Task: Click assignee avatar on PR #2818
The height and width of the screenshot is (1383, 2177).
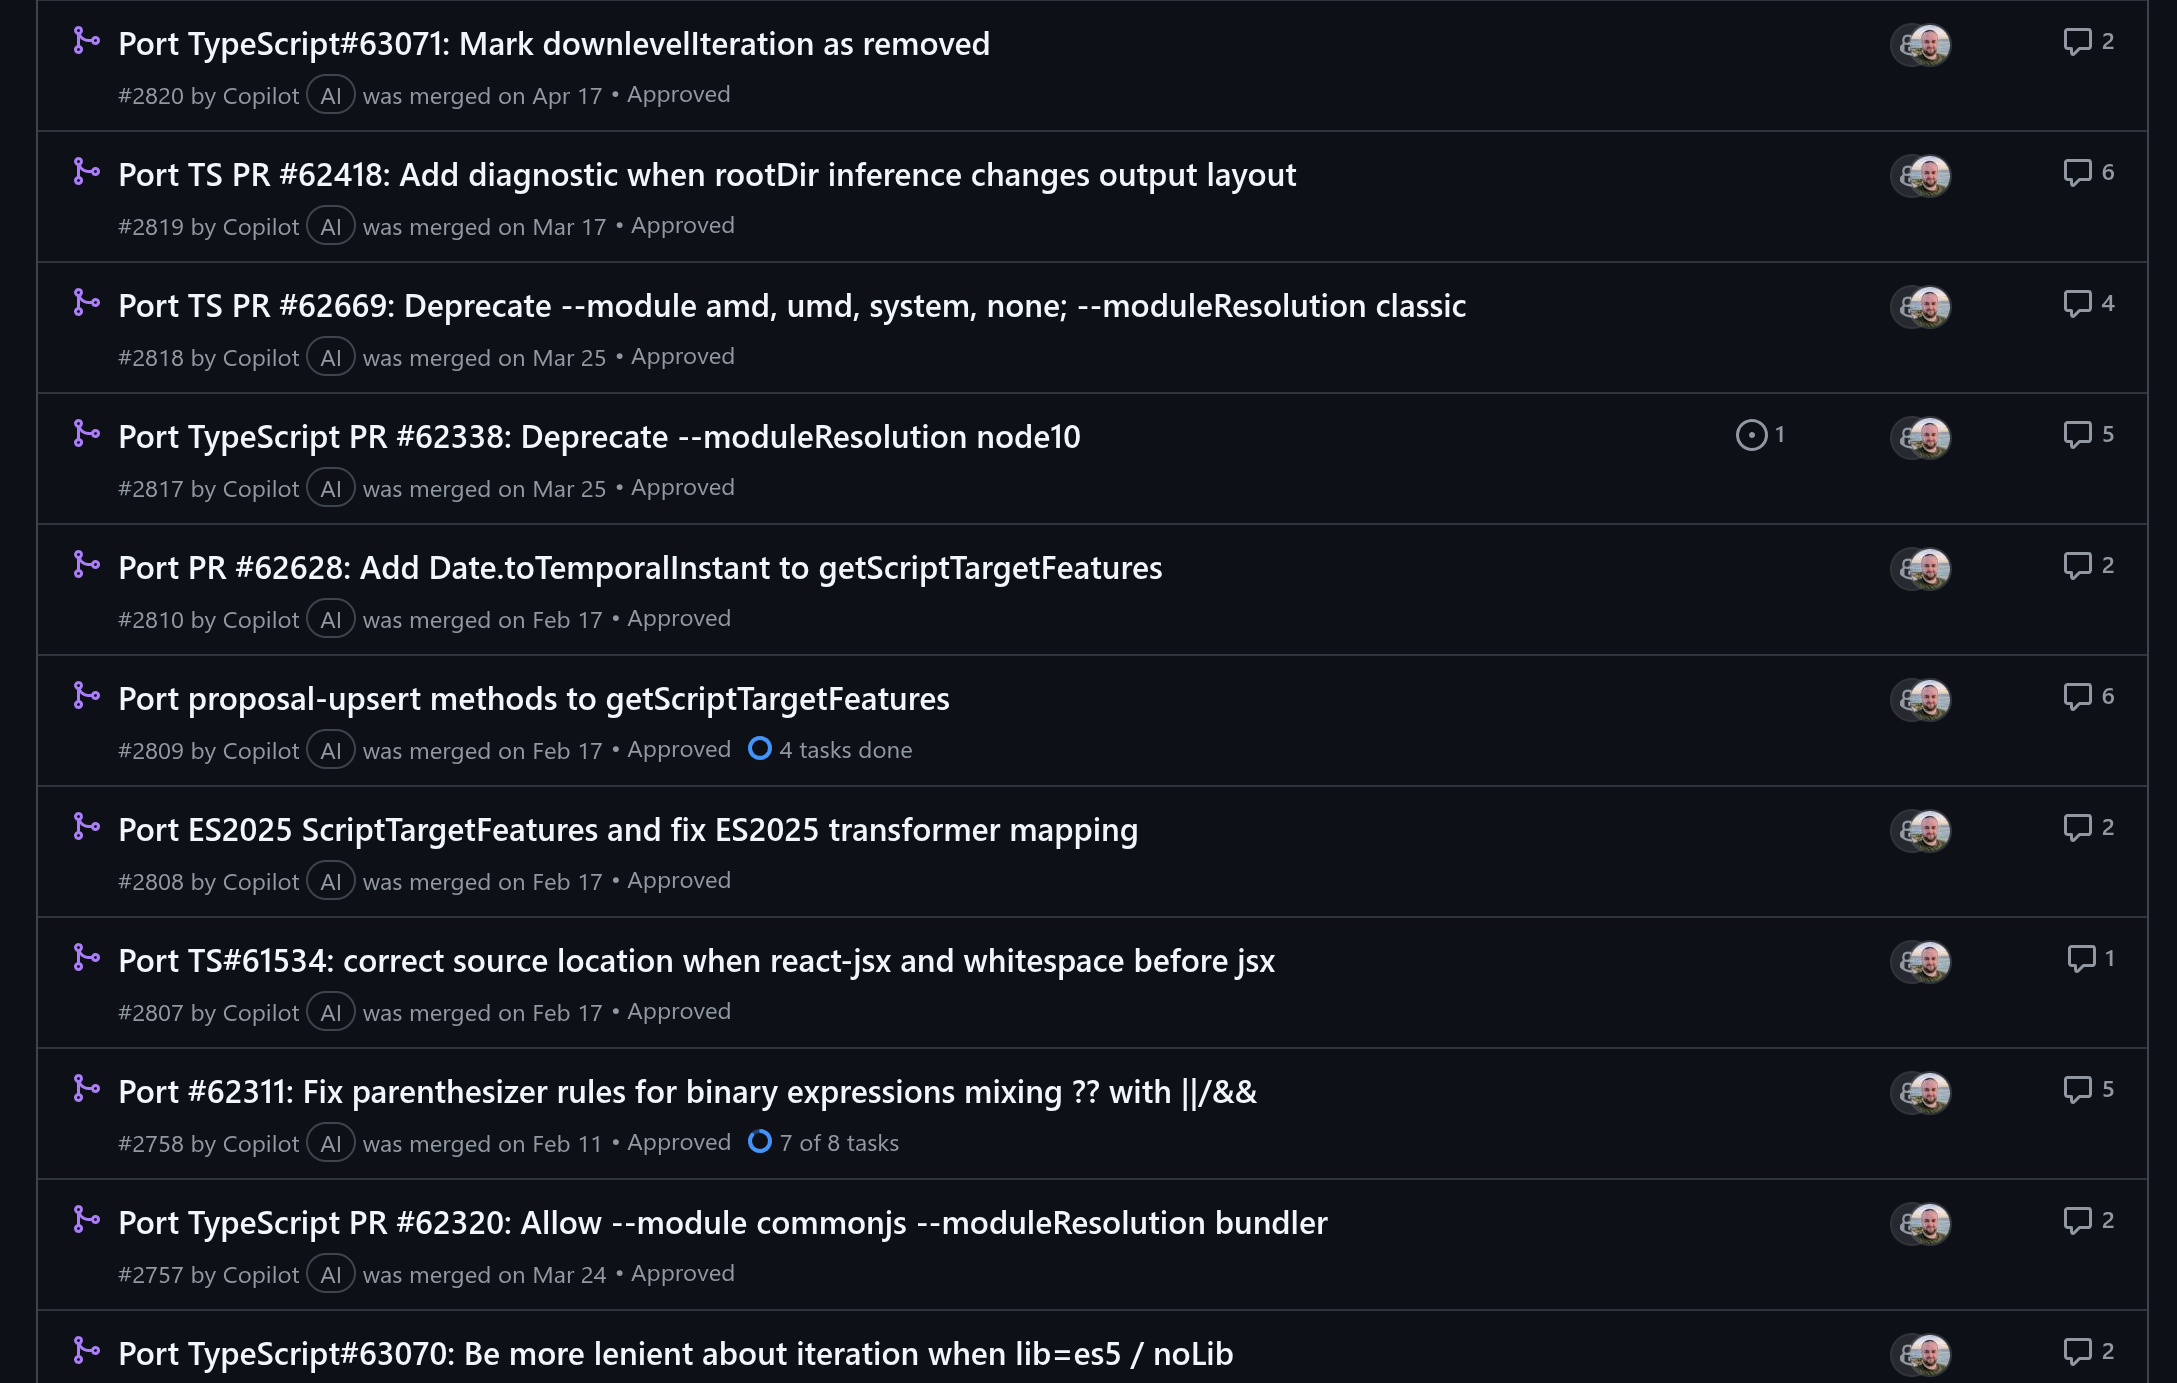Action: pos(1921,307)
